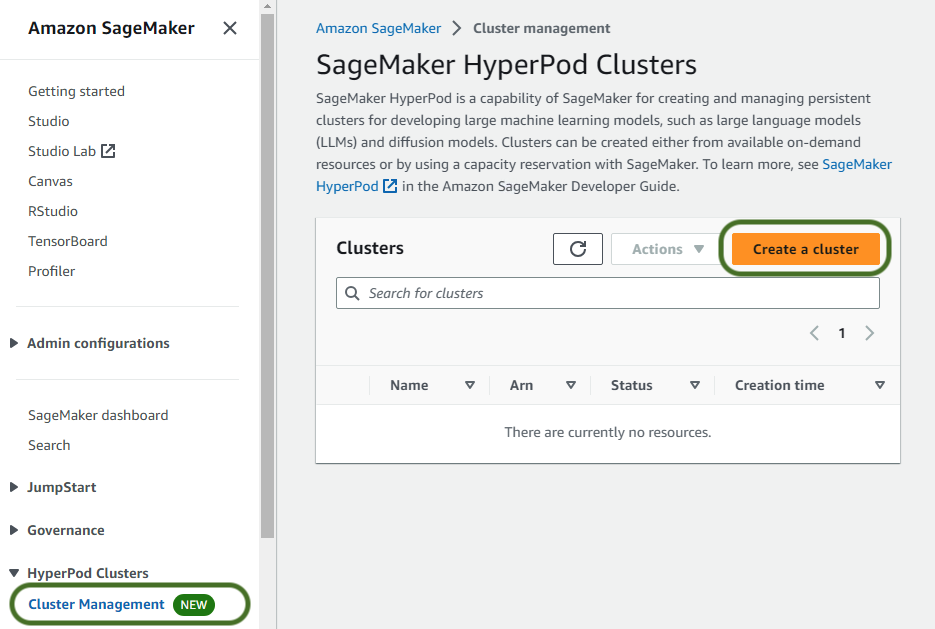Open Studio Lab link

(x=61, y=151)
